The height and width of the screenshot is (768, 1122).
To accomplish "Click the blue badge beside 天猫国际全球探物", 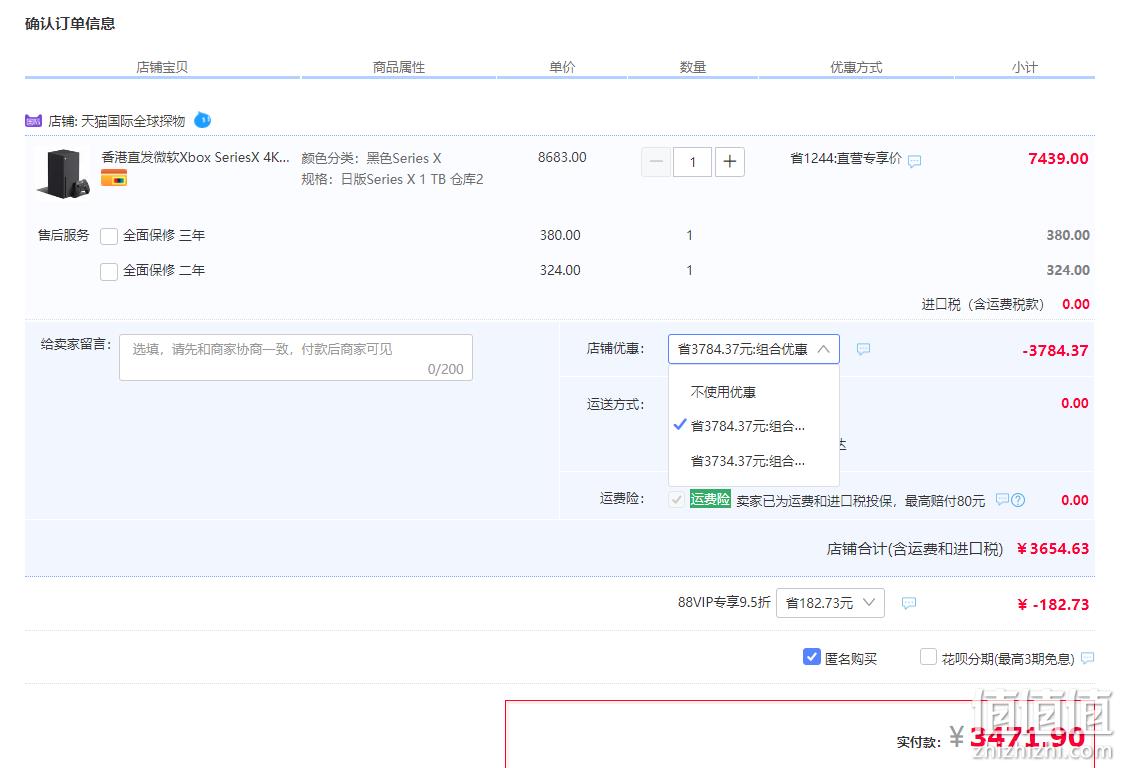I will tap(203, 120).
